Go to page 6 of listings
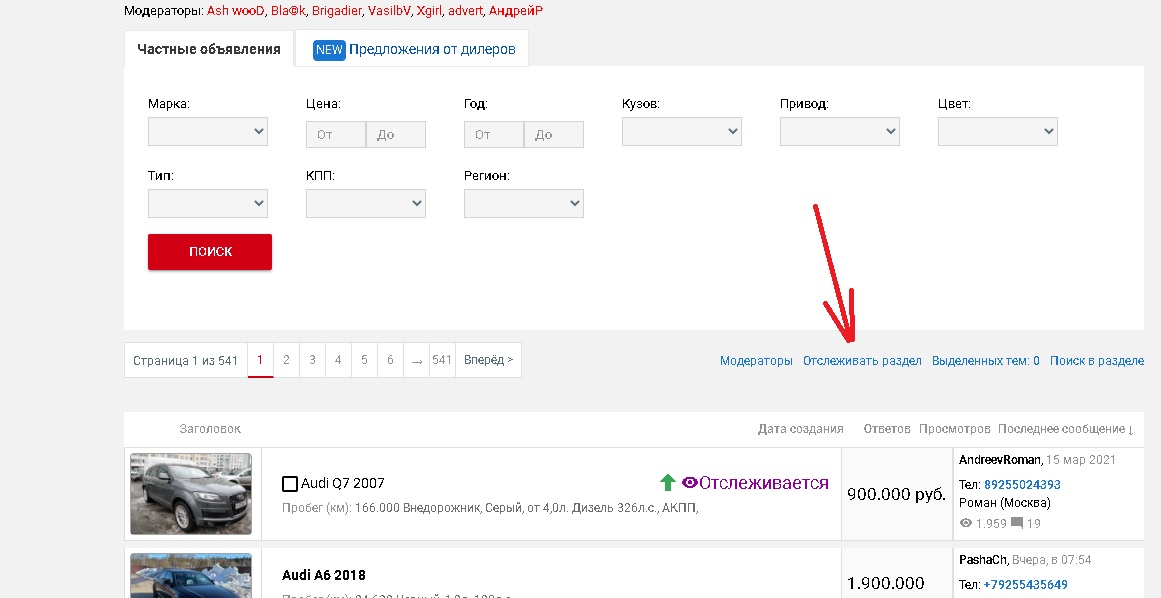This screenshot has height=598, width=1161. coord(390,360)
